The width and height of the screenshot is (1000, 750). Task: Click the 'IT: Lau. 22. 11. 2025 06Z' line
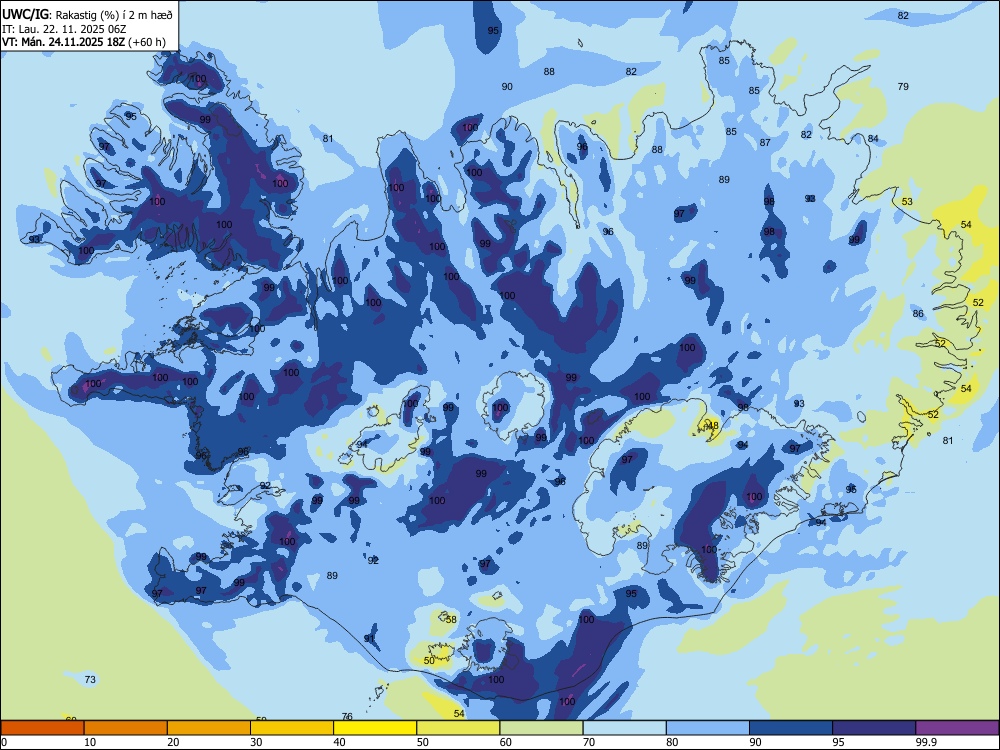point(64,29)
